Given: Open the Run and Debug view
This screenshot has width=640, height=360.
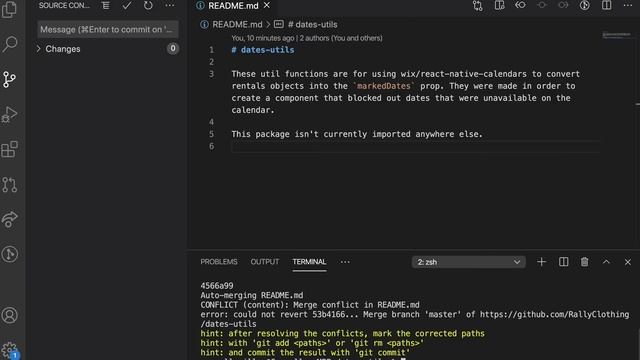Looking at the screenshot, I should 9,114.
